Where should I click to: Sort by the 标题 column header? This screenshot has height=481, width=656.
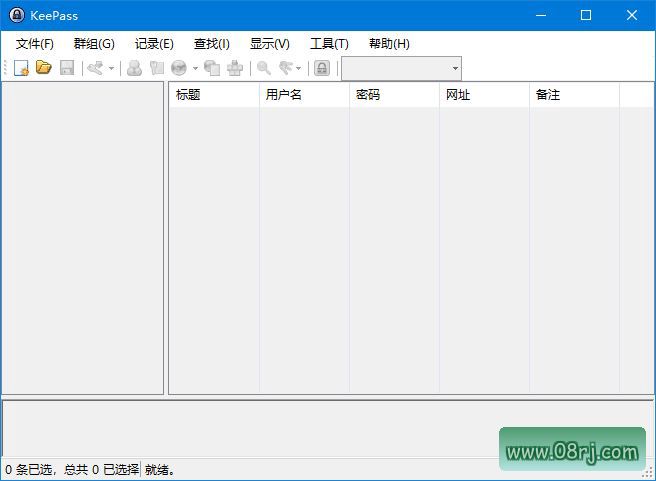click(214, 95)
